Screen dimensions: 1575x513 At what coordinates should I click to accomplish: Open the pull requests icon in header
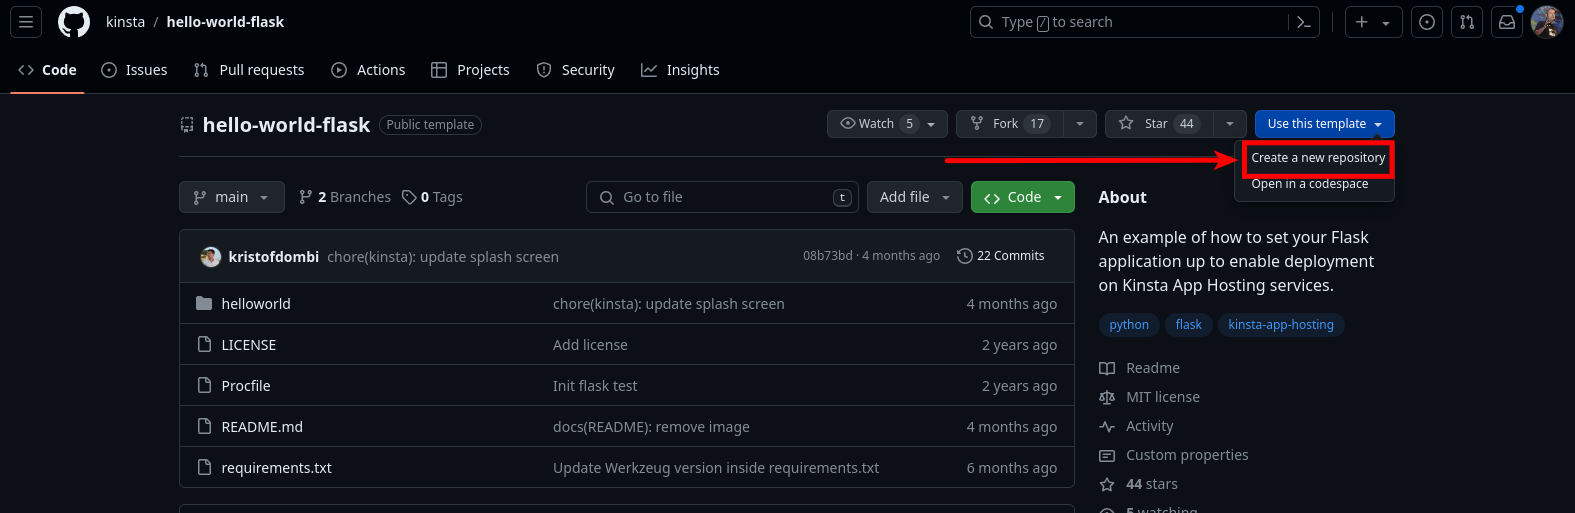click(1467, 22)
